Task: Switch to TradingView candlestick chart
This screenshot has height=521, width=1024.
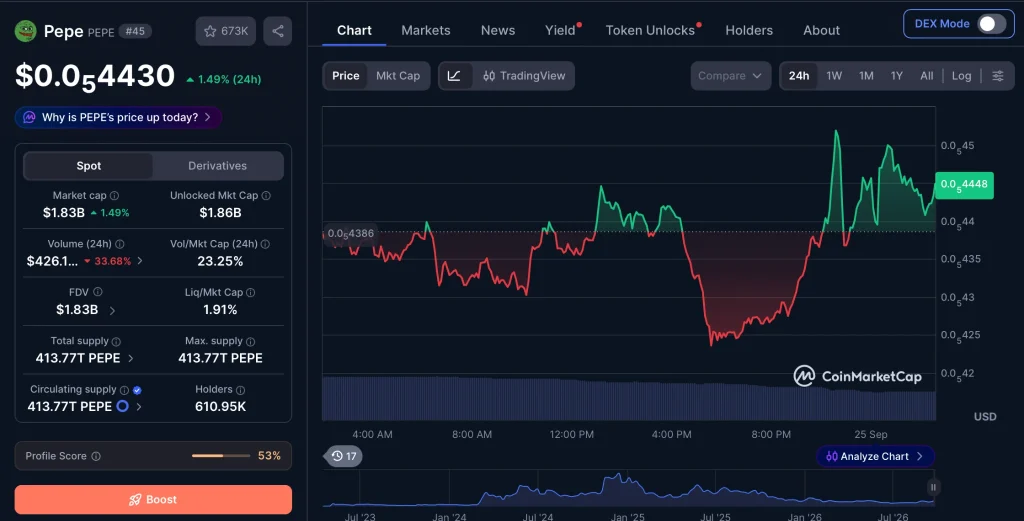Action: [x=524, y=76]
